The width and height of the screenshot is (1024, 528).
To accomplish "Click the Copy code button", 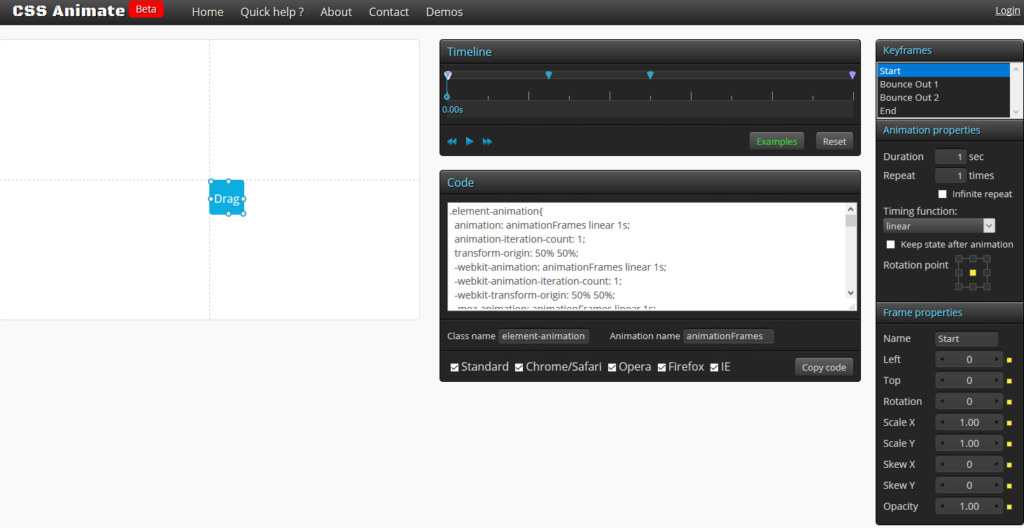I will coord(825,367).
